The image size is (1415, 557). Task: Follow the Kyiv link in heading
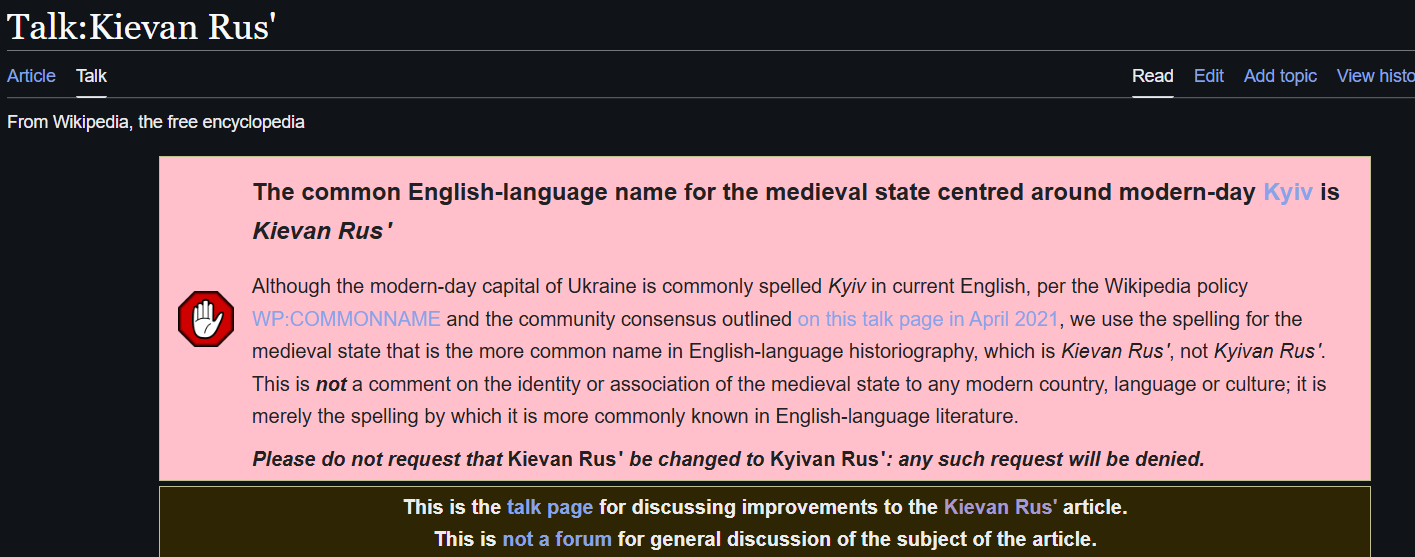1288,192
